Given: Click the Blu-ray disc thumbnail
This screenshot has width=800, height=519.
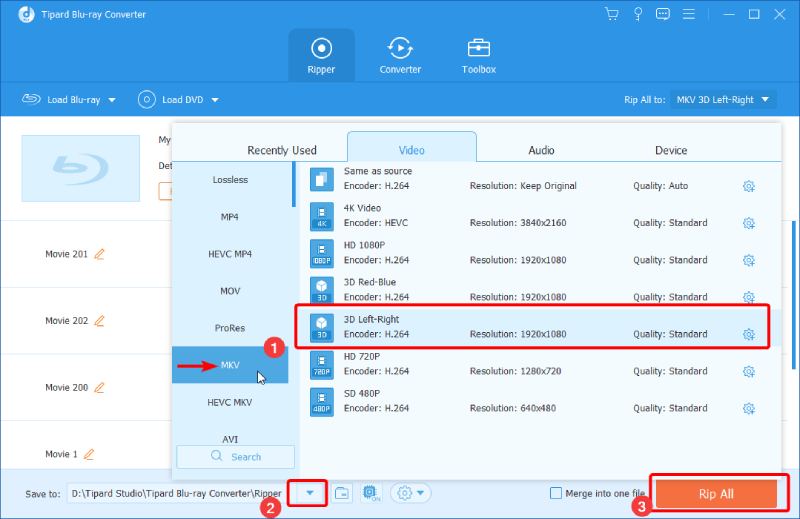Looking at the screenshot, I should pyautogui.click(x=81, y=168).
